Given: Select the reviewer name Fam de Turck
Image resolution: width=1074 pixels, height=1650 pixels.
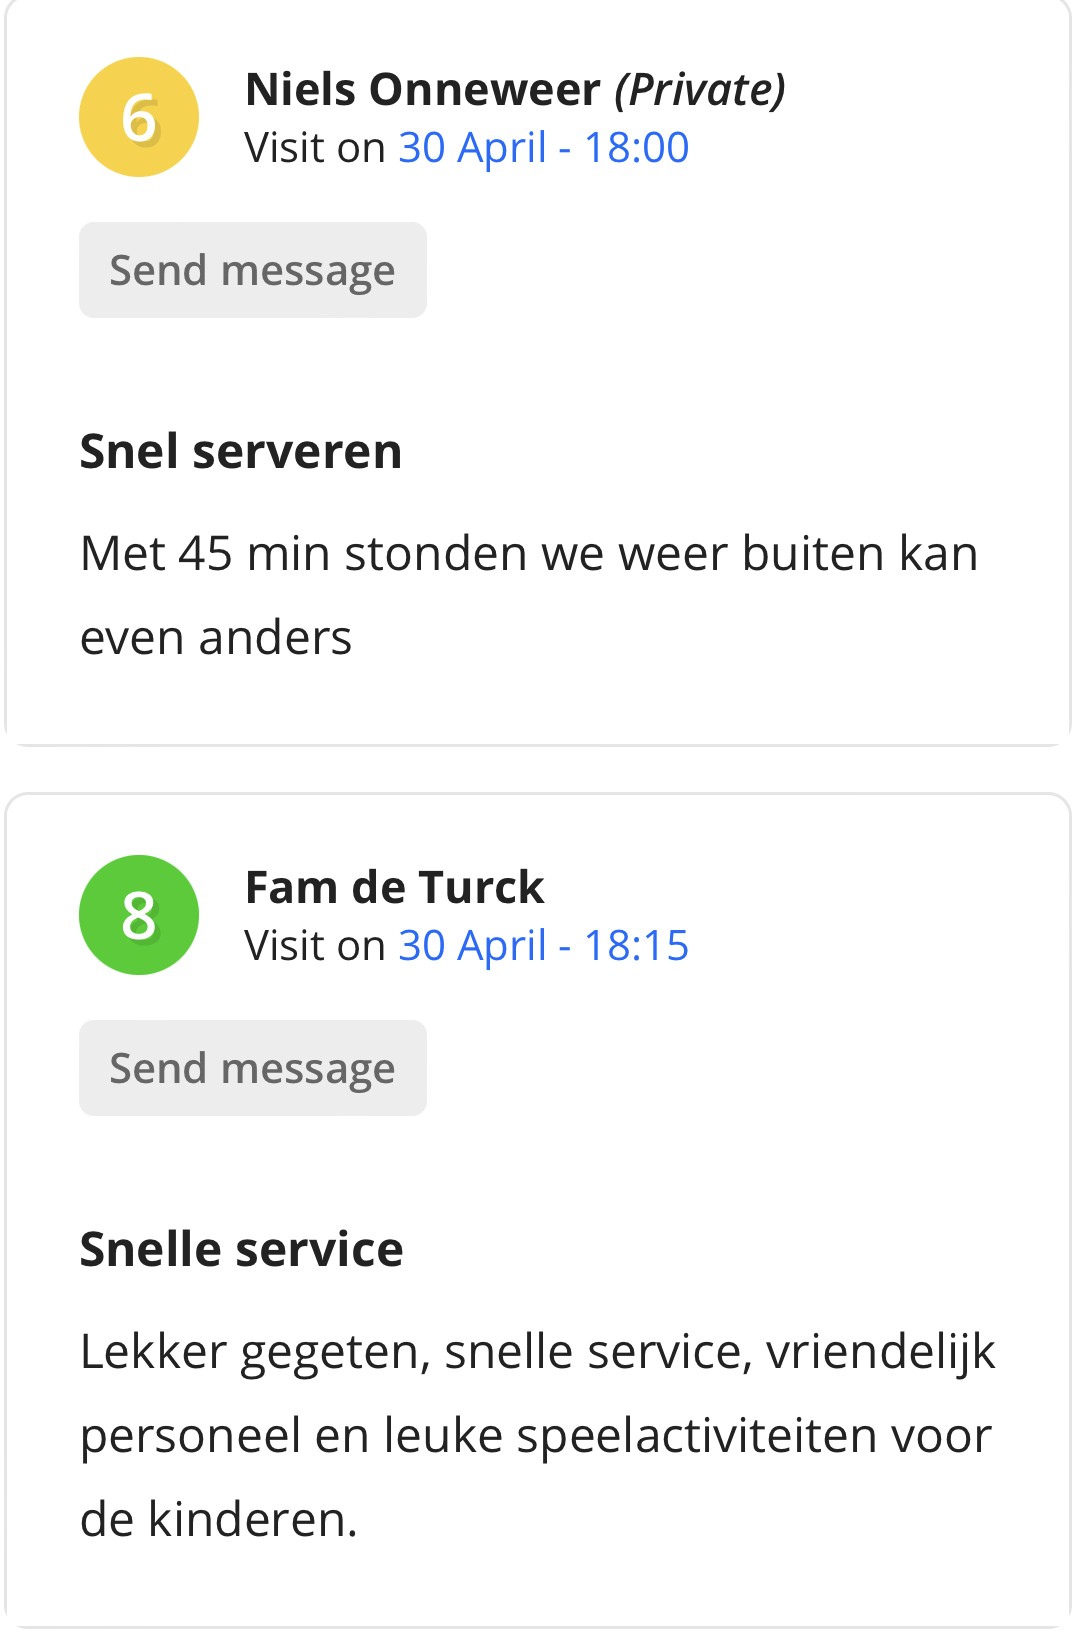Looking at the screenshot, I should pyautogui.click(x=394, y=887).
